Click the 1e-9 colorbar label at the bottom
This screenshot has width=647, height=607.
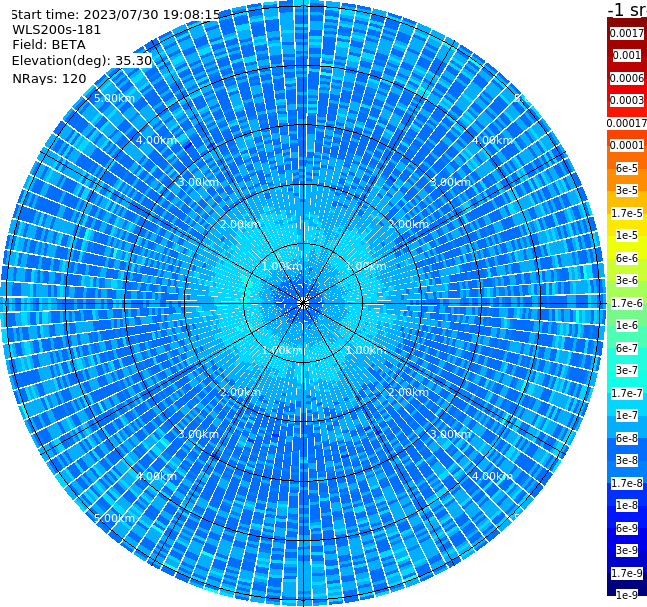coord(627,595)
